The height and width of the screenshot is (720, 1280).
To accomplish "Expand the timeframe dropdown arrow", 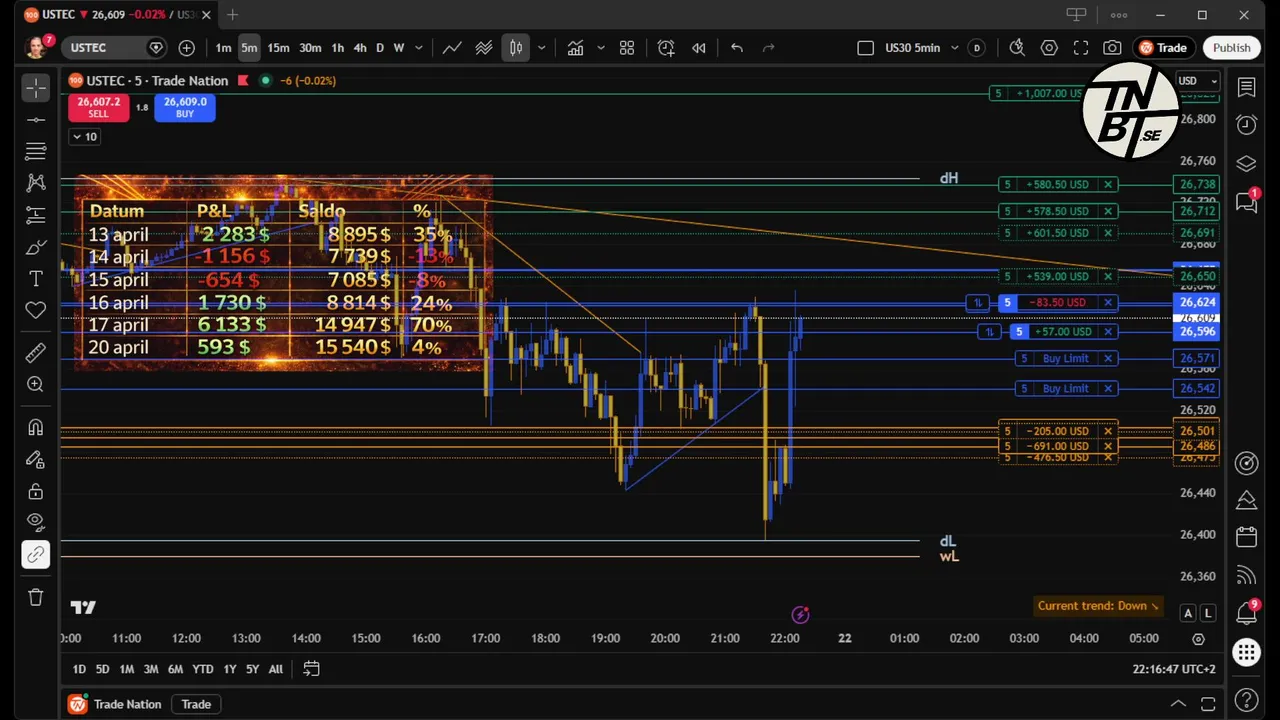I will pos(418,48).
